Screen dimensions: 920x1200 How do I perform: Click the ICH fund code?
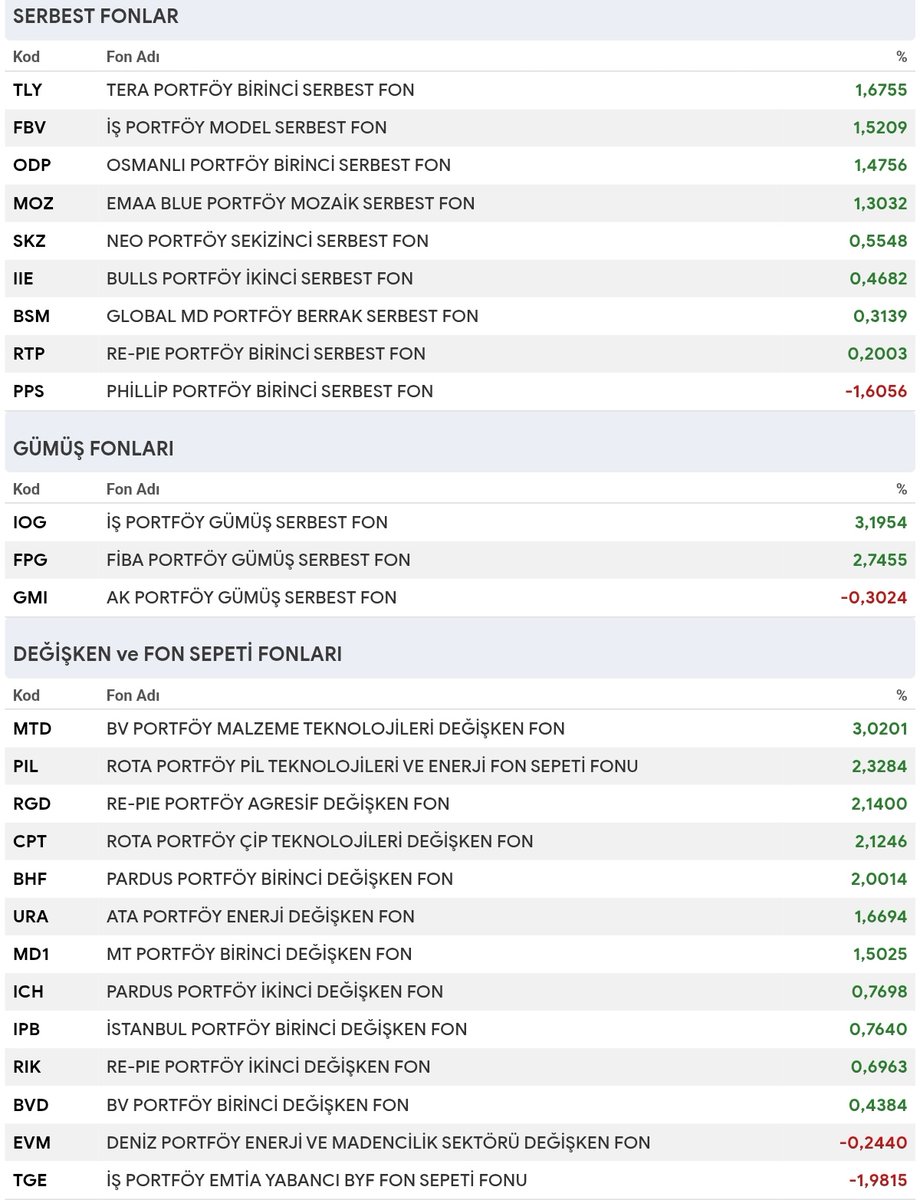click(28, 992)
